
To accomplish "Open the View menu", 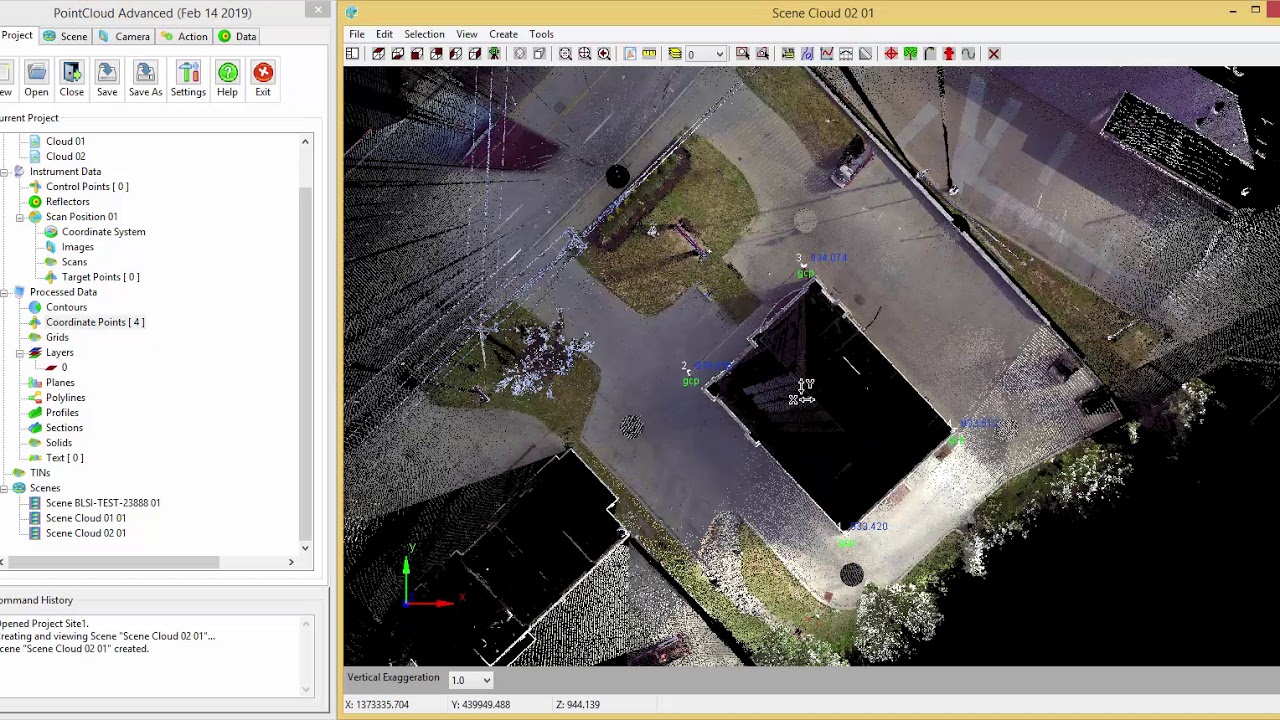I will [466, 34].
